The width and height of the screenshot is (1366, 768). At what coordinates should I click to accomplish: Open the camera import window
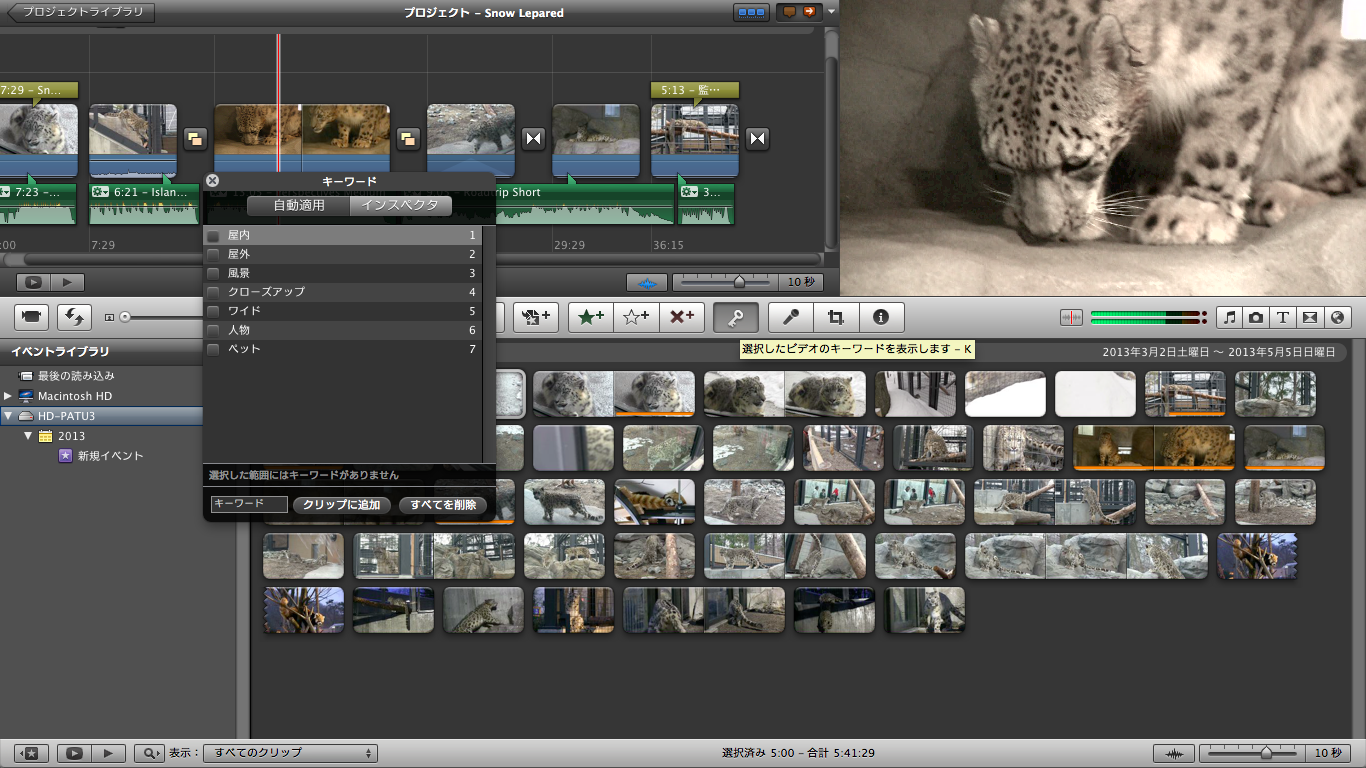(x=32, y=317)
